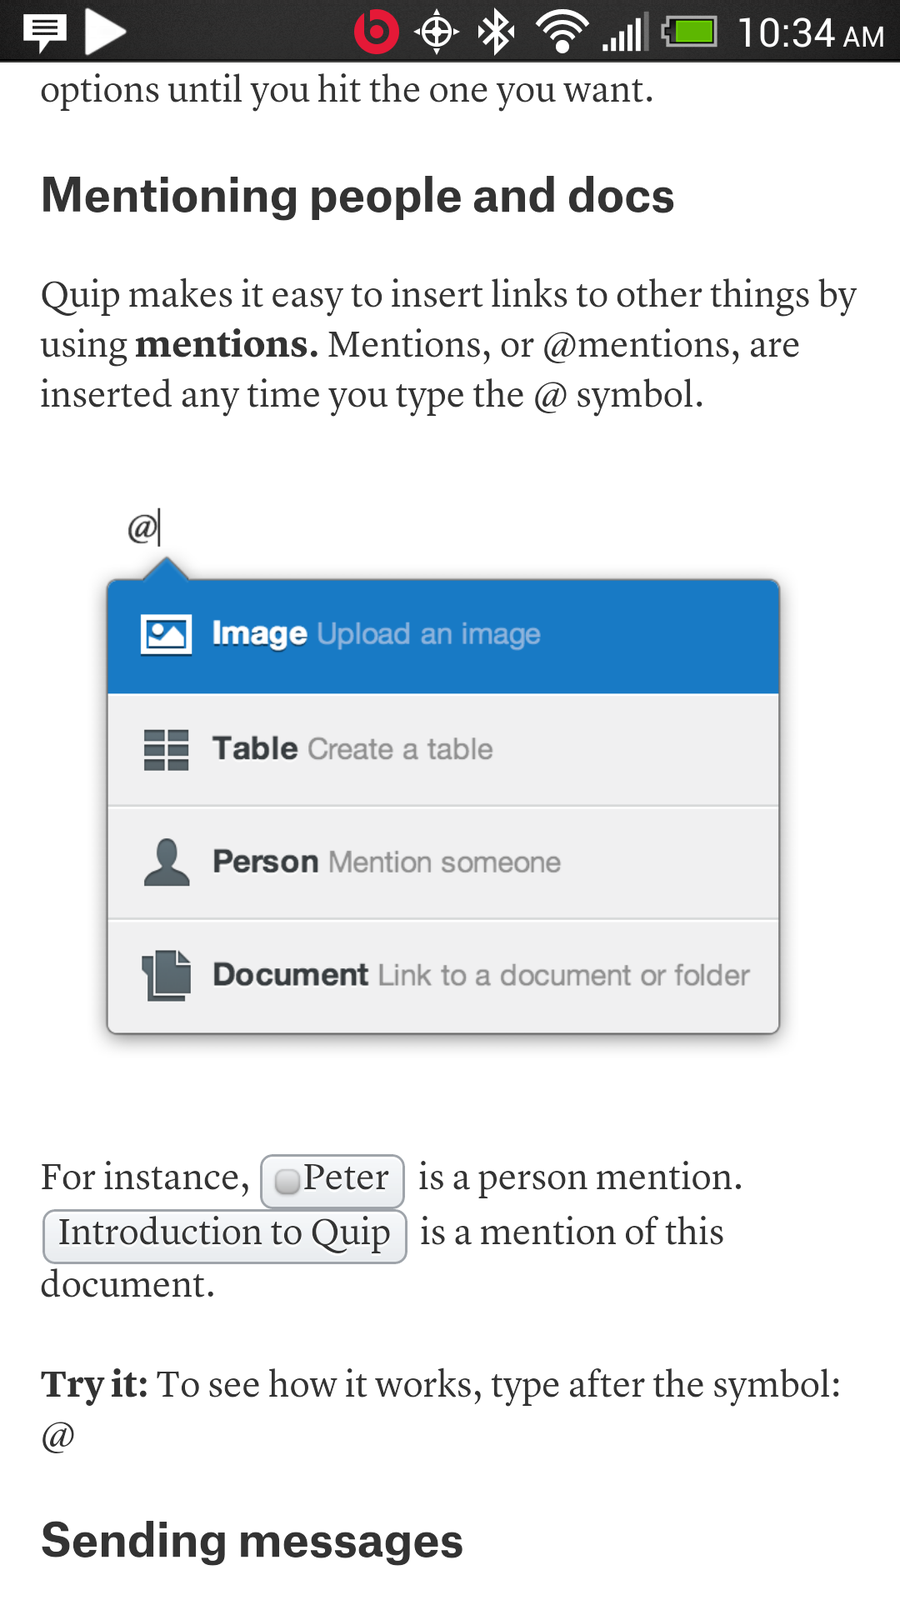Select the play triangle icon in the status bar

pos(105,31)
